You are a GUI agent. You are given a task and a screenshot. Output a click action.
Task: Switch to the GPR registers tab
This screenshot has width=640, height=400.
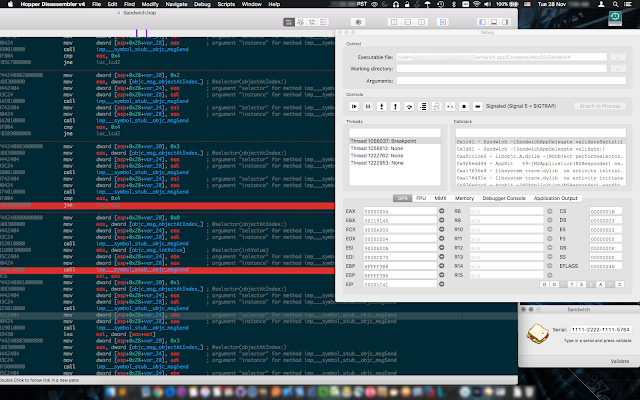[x=402, y=198]
